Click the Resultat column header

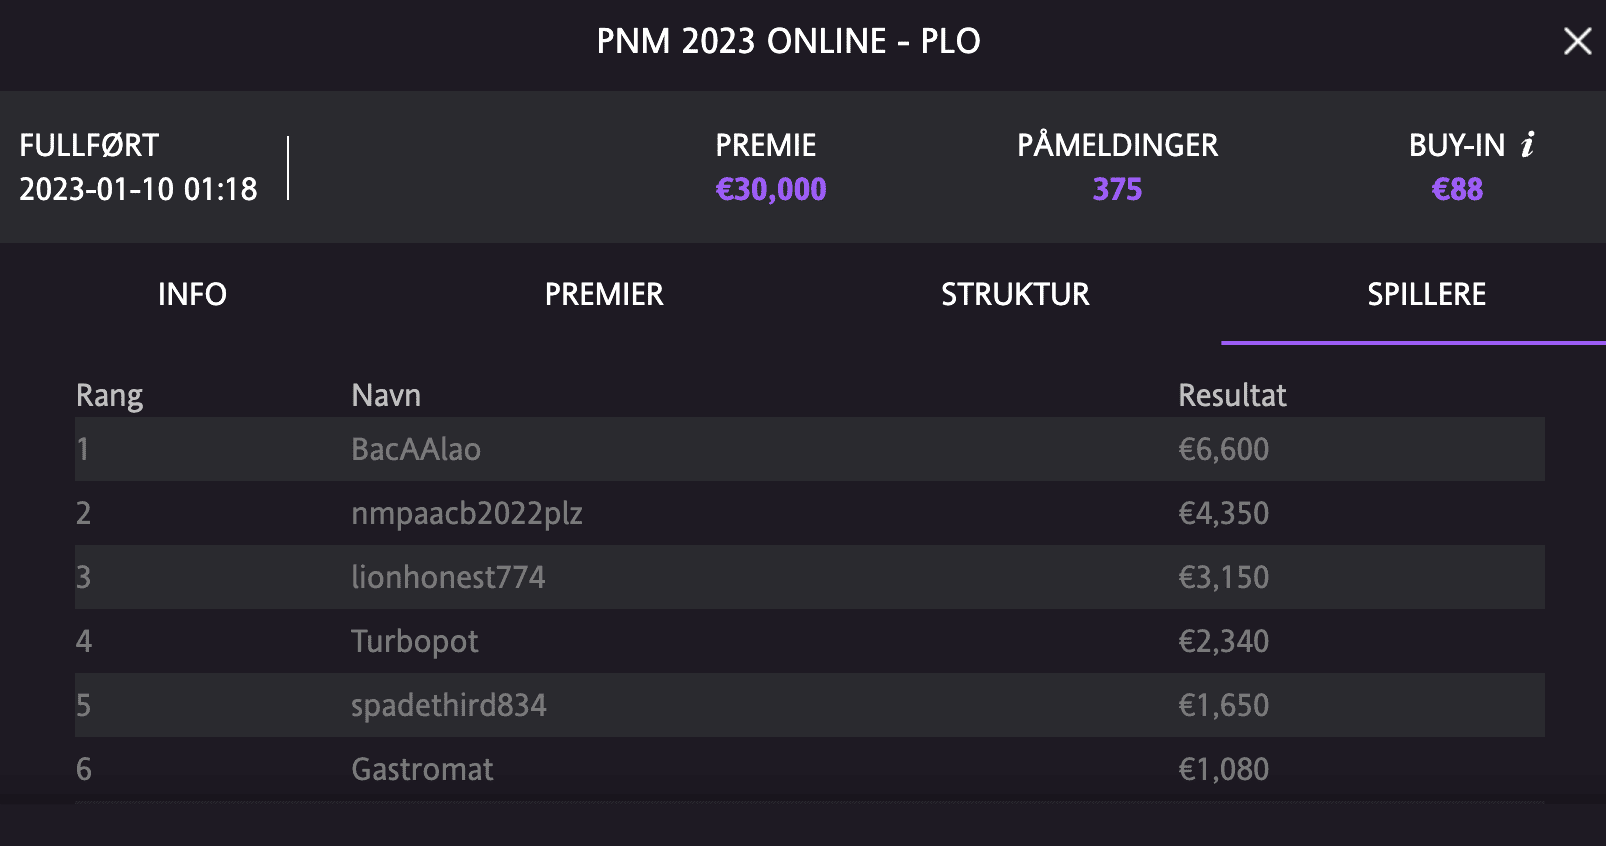coord(1232,395)
